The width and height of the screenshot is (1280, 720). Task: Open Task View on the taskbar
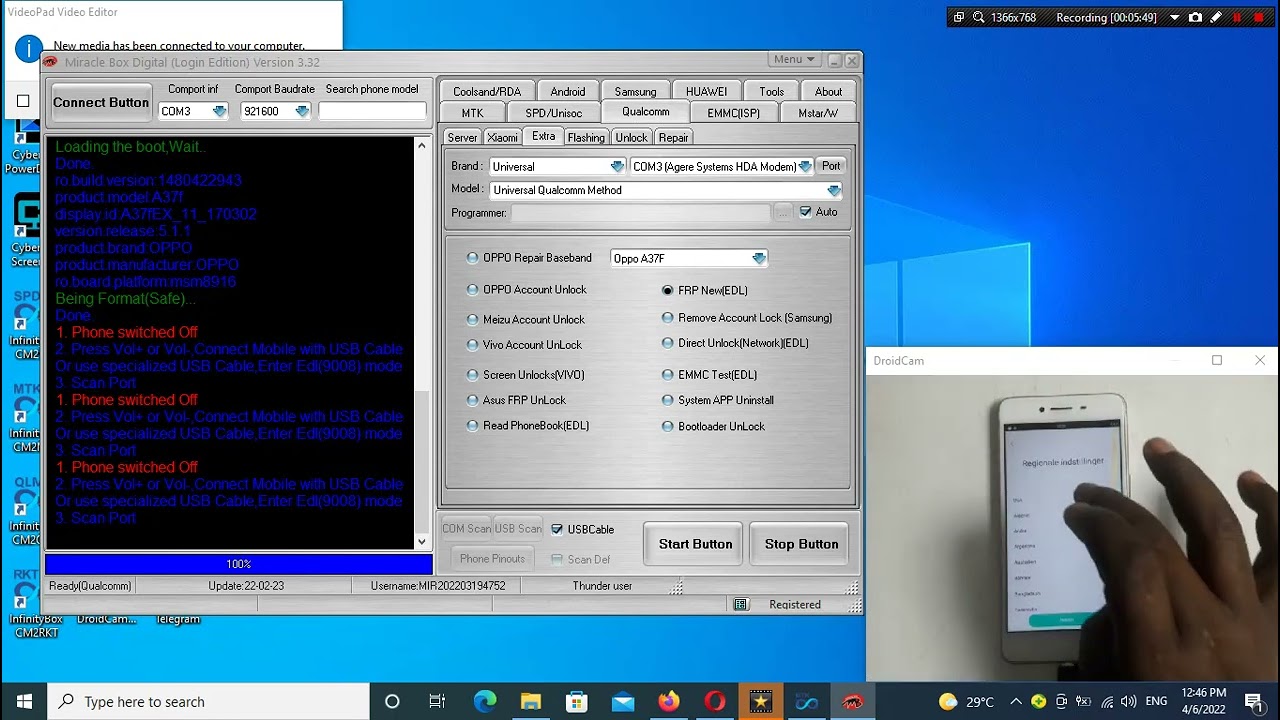[x=437, y=701]
